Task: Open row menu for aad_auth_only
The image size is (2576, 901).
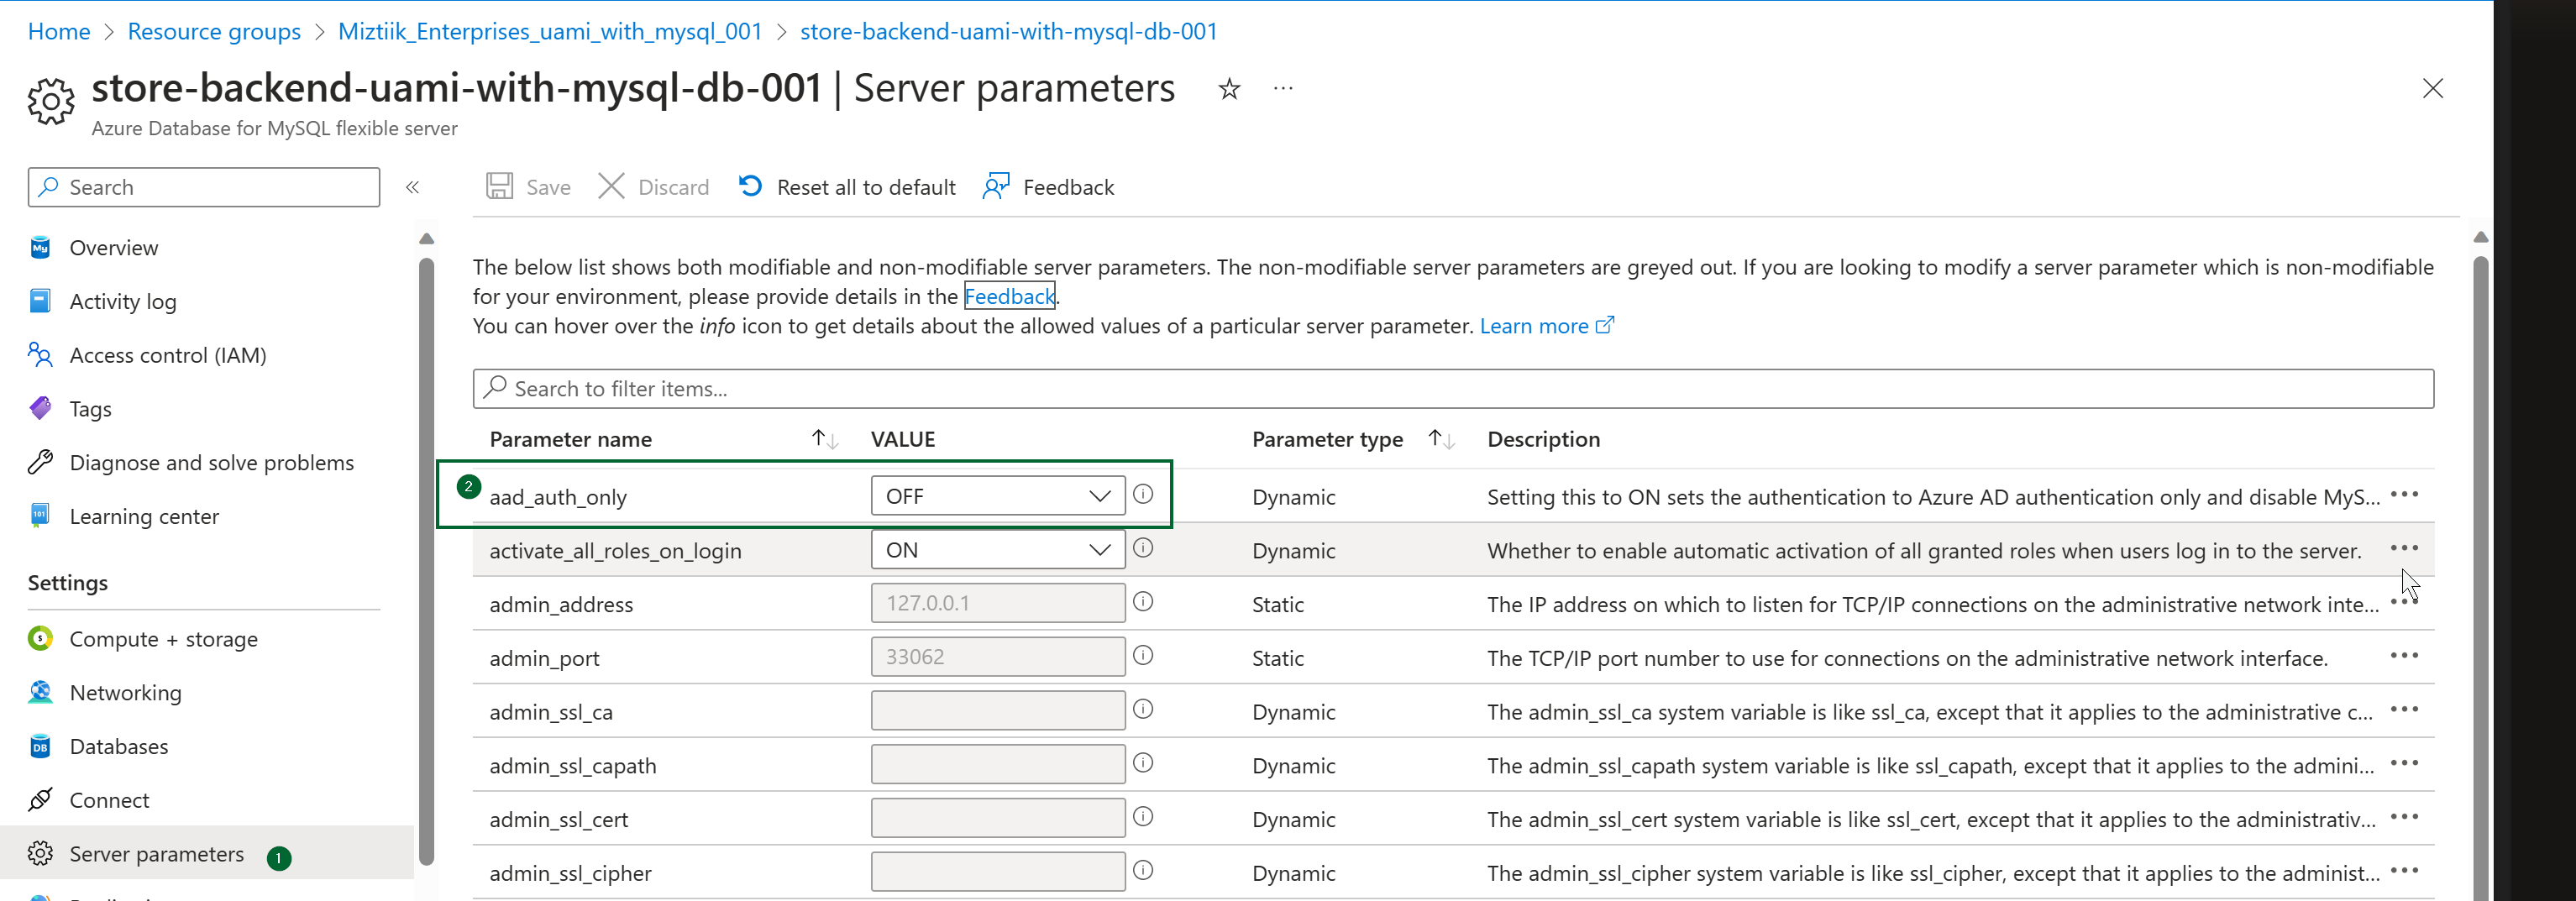Action: 2404,495
